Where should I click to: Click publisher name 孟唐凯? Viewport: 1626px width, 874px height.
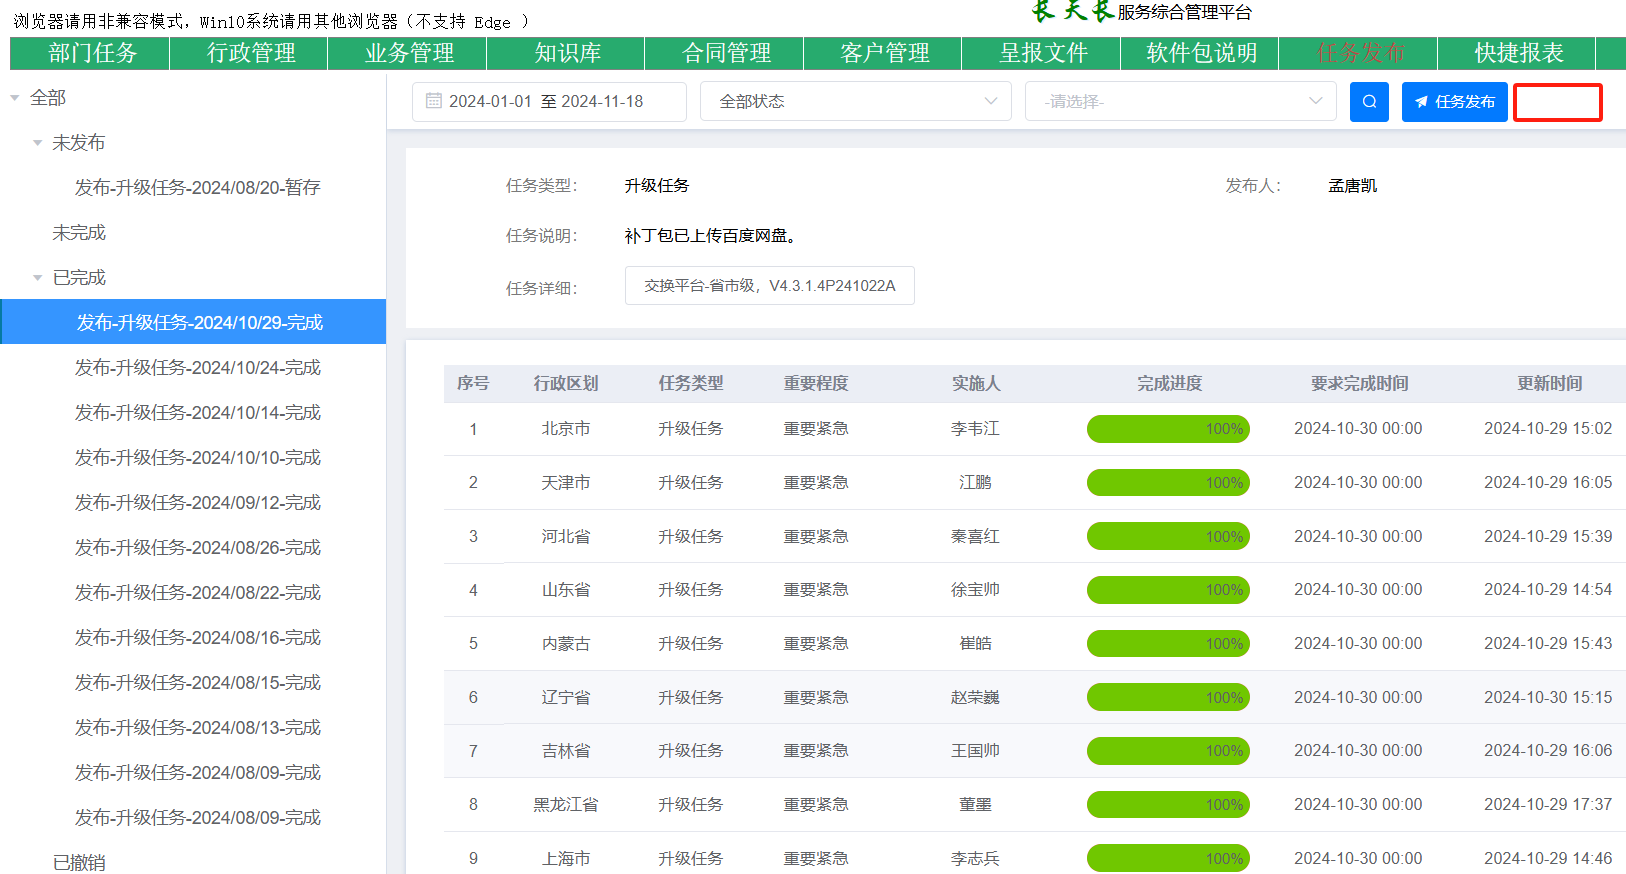pos(1353,186)
